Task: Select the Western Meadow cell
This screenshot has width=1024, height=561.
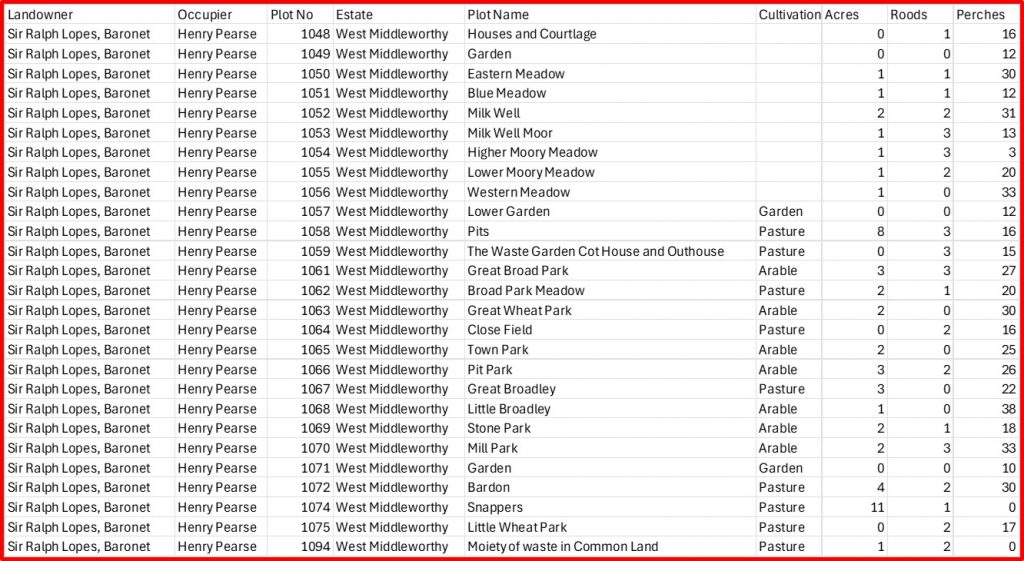Action: 611,192
